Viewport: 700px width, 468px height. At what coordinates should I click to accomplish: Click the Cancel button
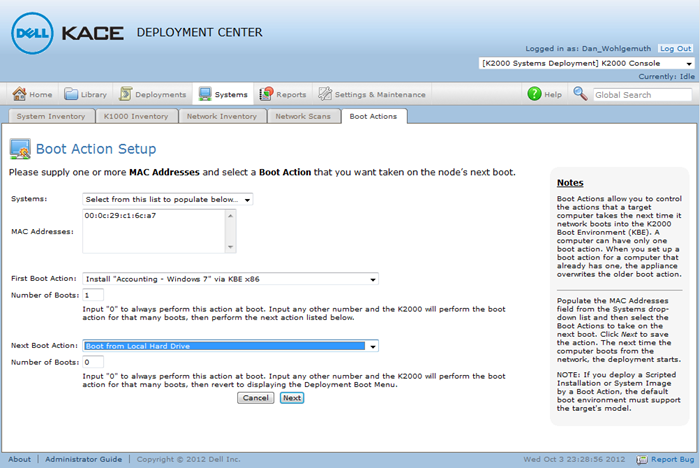pyautogui.click(x=255, y=398)
